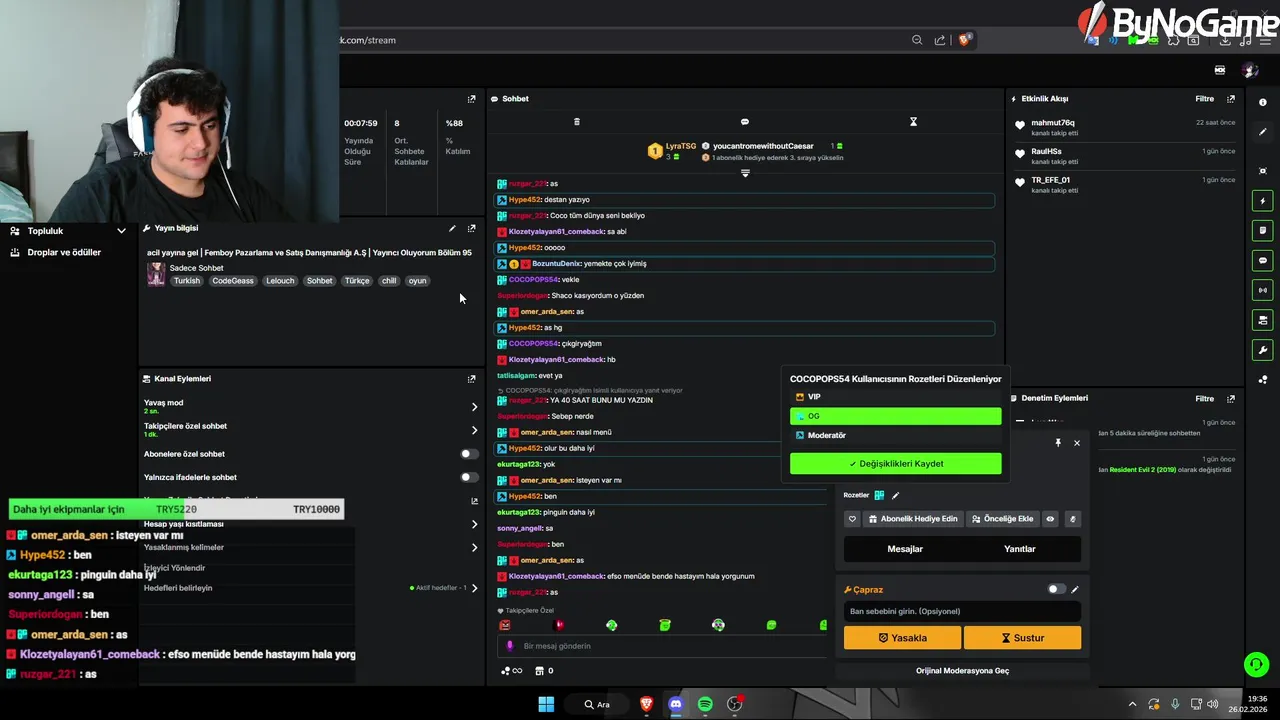1280x720 pixels.
Task: Toggle the eye icon in user card
Action: (x=1050, y=519)
